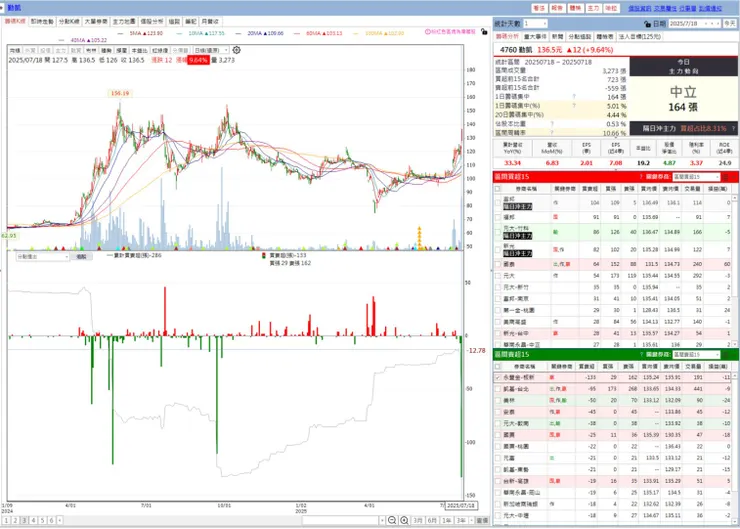Uncheck 永豐金-板新 seller row checkbox

(x=497, y=378)
